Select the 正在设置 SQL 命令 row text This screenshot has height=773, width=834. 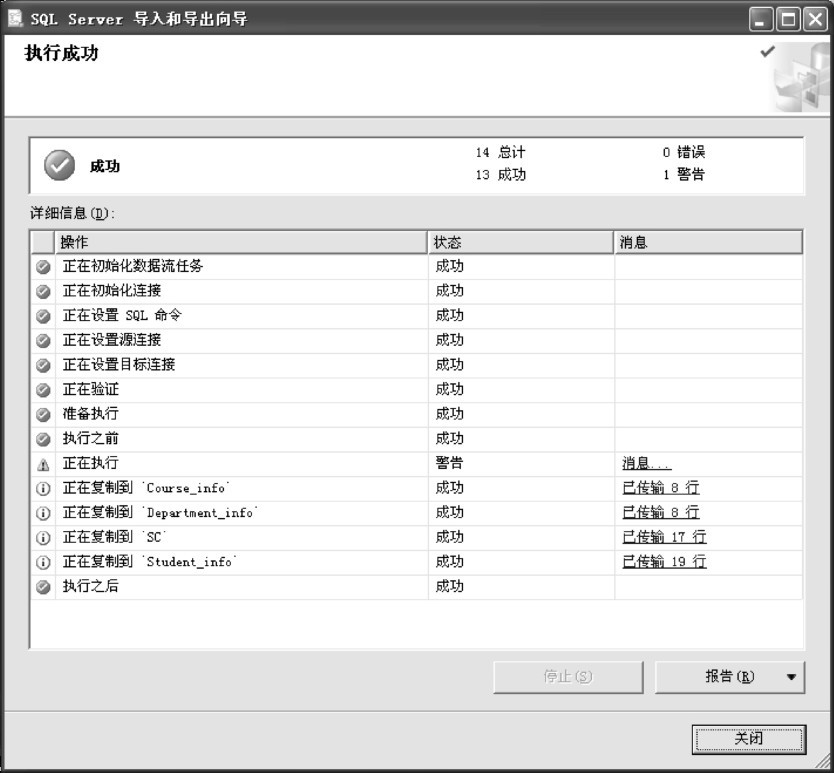122,315
